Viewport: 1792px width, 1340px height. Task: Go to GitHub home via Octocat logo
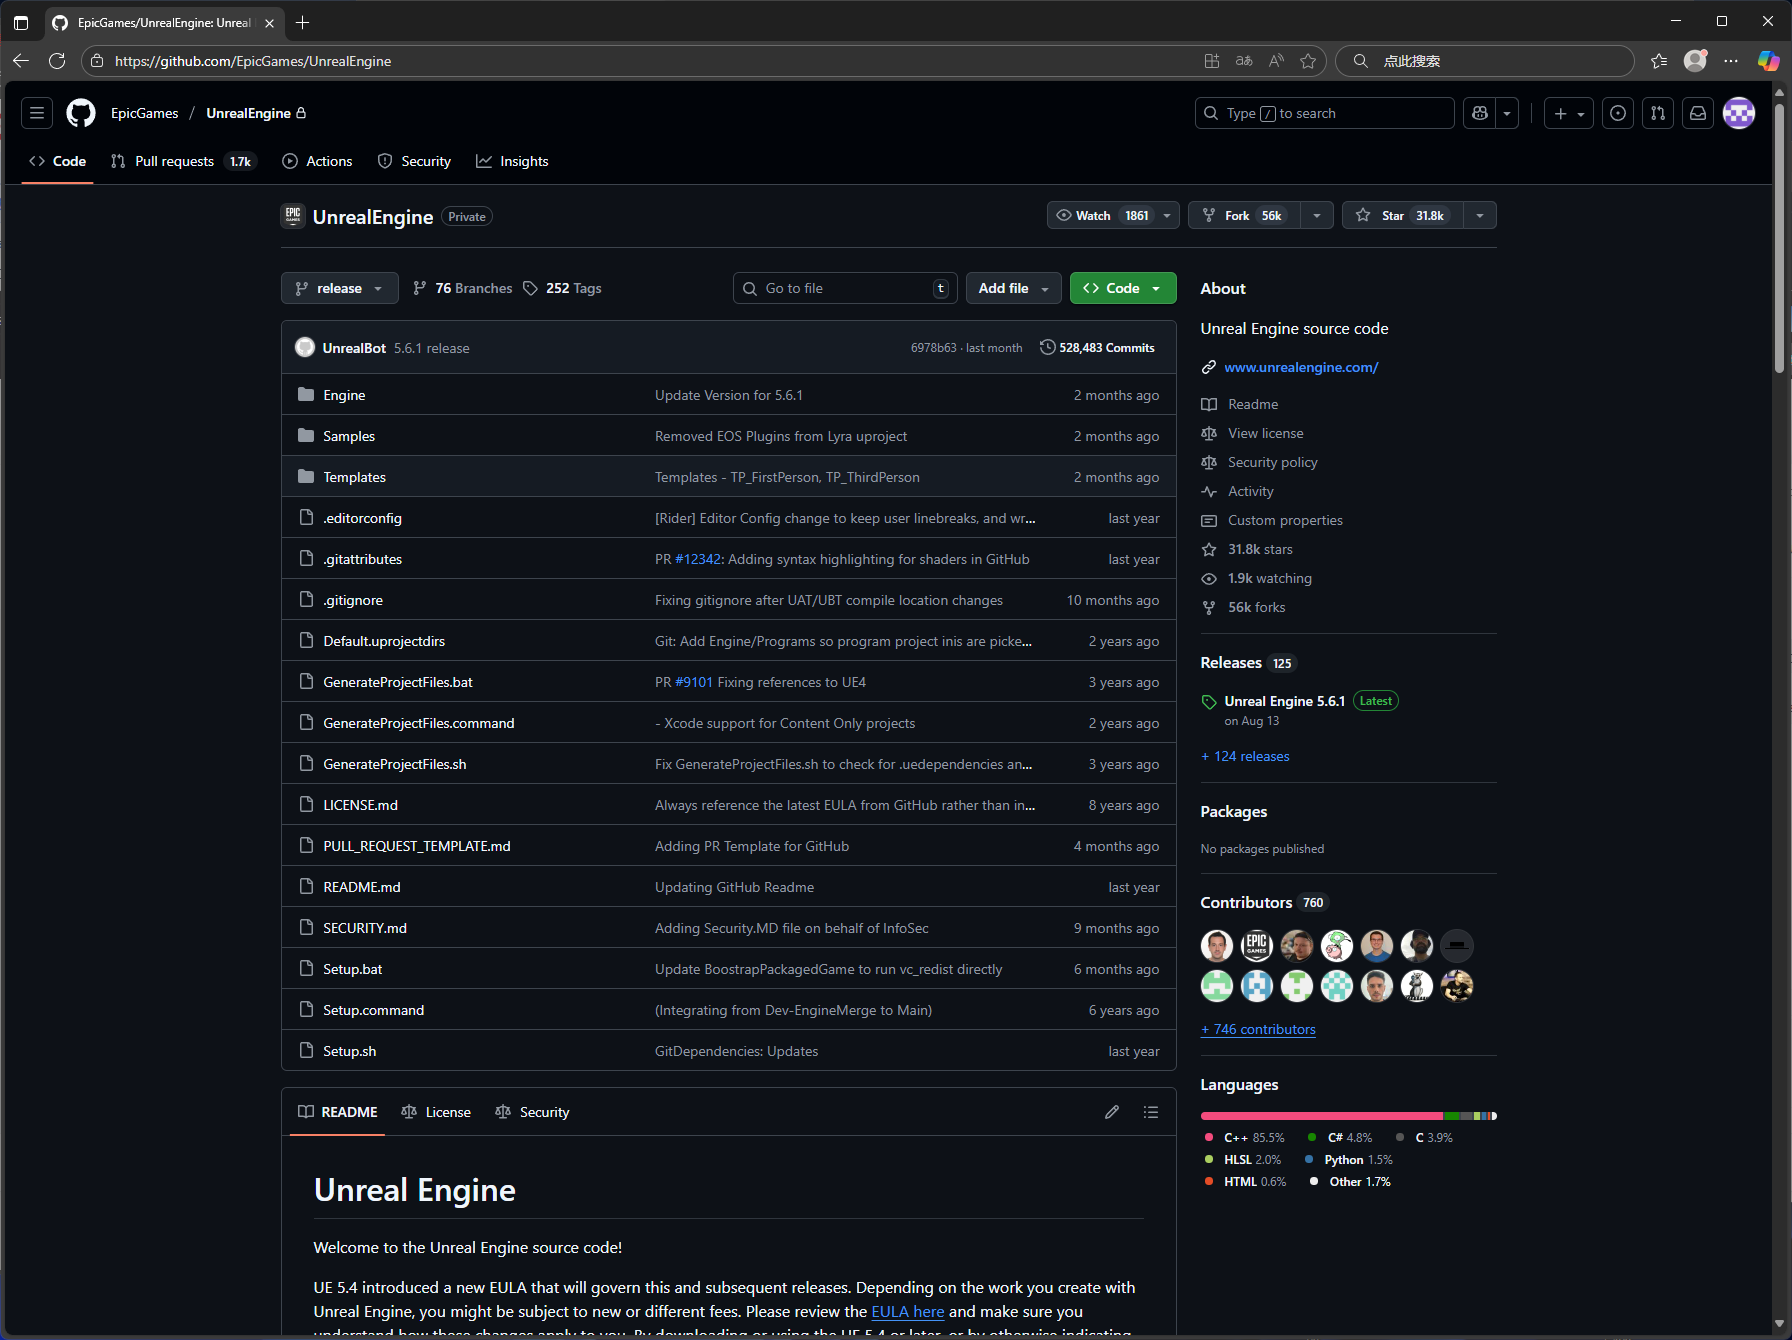pos(81,113)
